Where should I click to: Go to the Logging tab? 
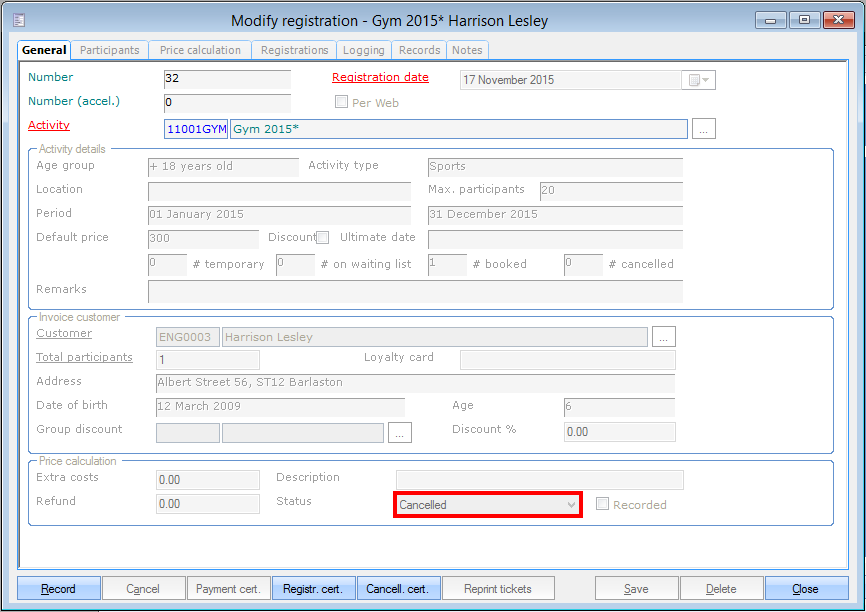pos(363,50)
